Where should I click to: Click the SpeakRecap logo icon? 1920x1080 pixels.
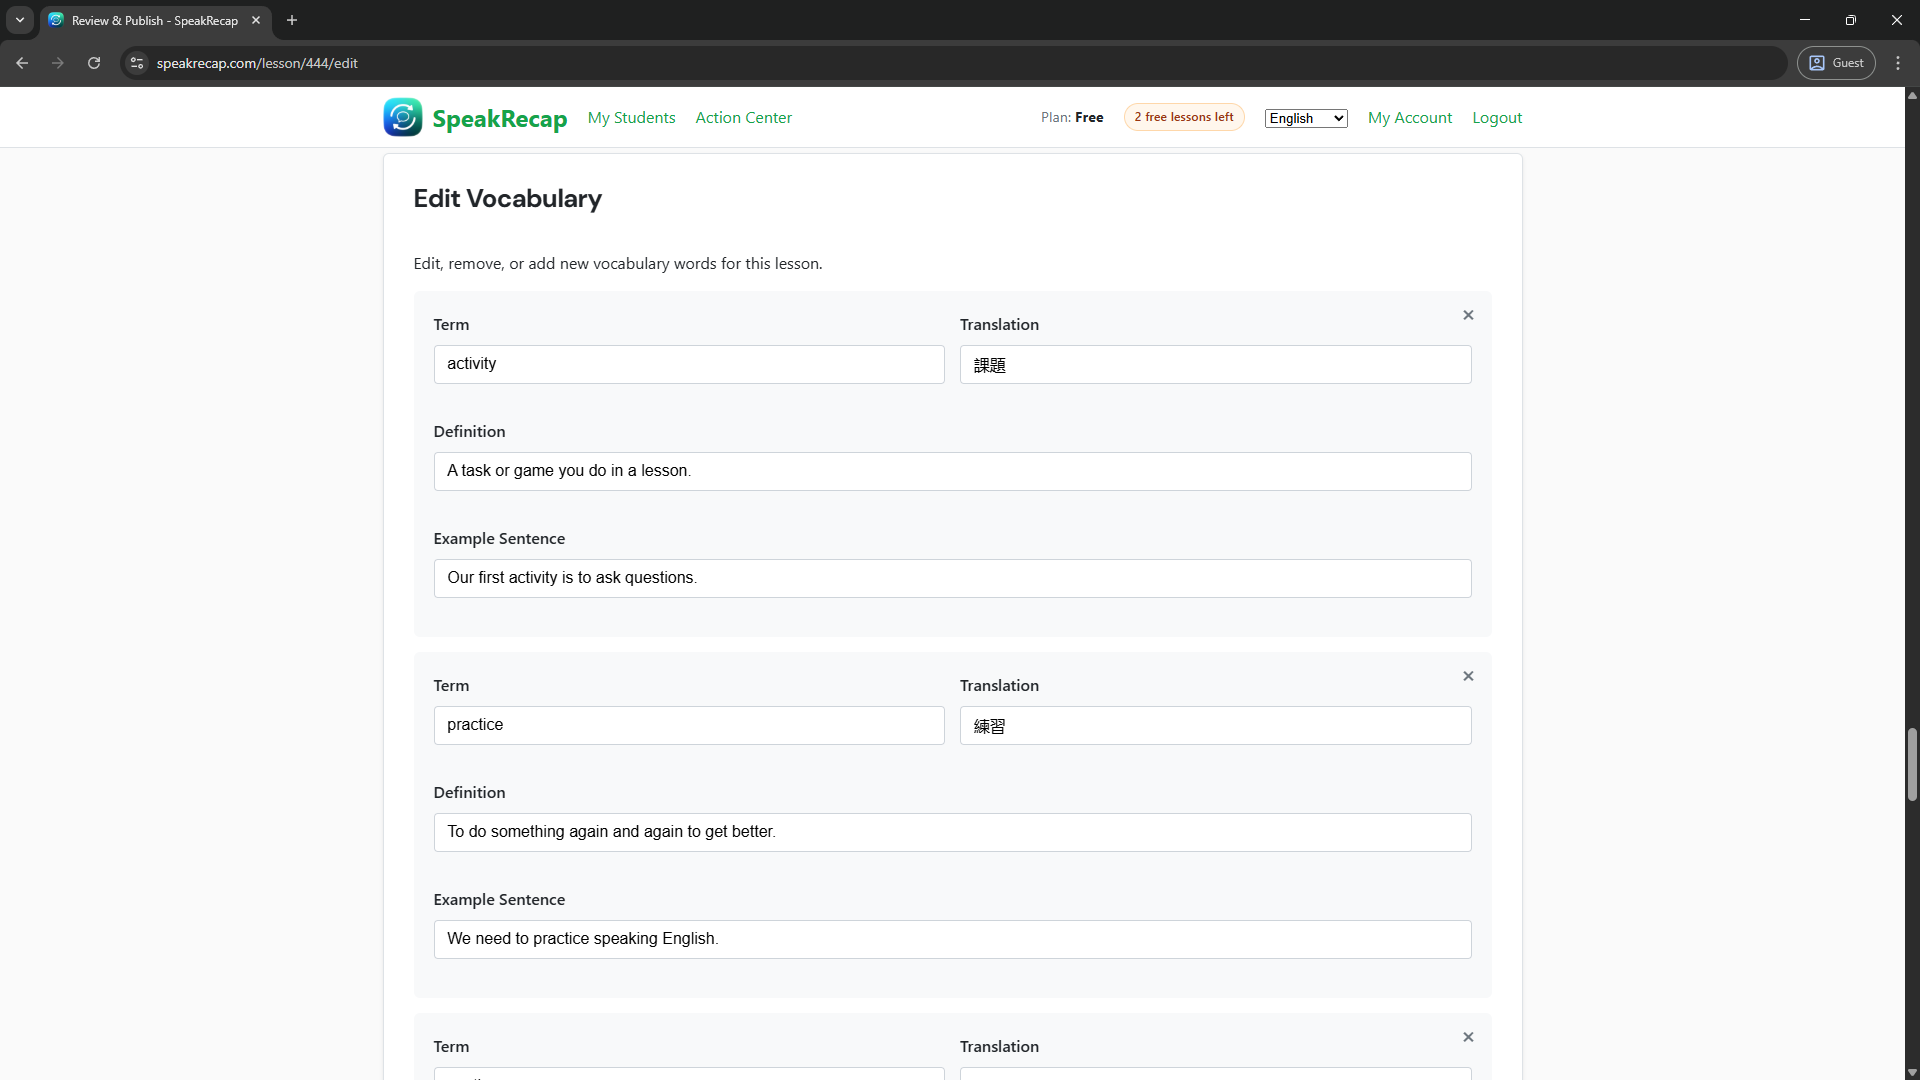(402, 117)
